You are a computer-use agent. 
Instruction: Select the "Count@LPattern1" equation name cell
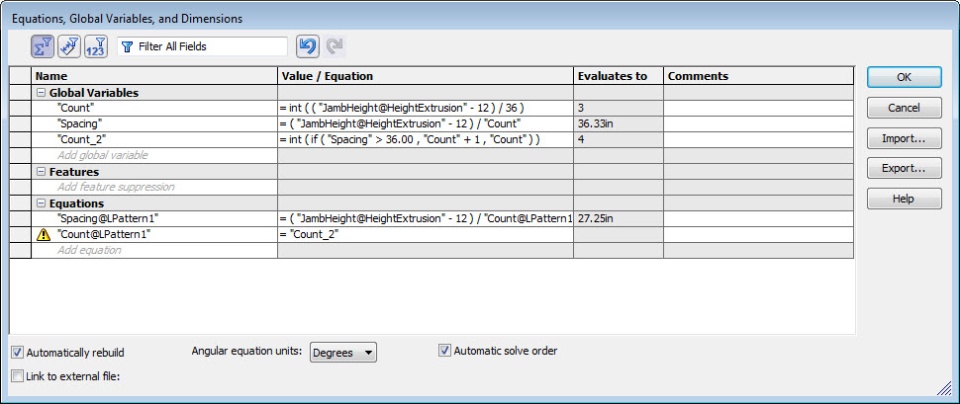(154, 234)
